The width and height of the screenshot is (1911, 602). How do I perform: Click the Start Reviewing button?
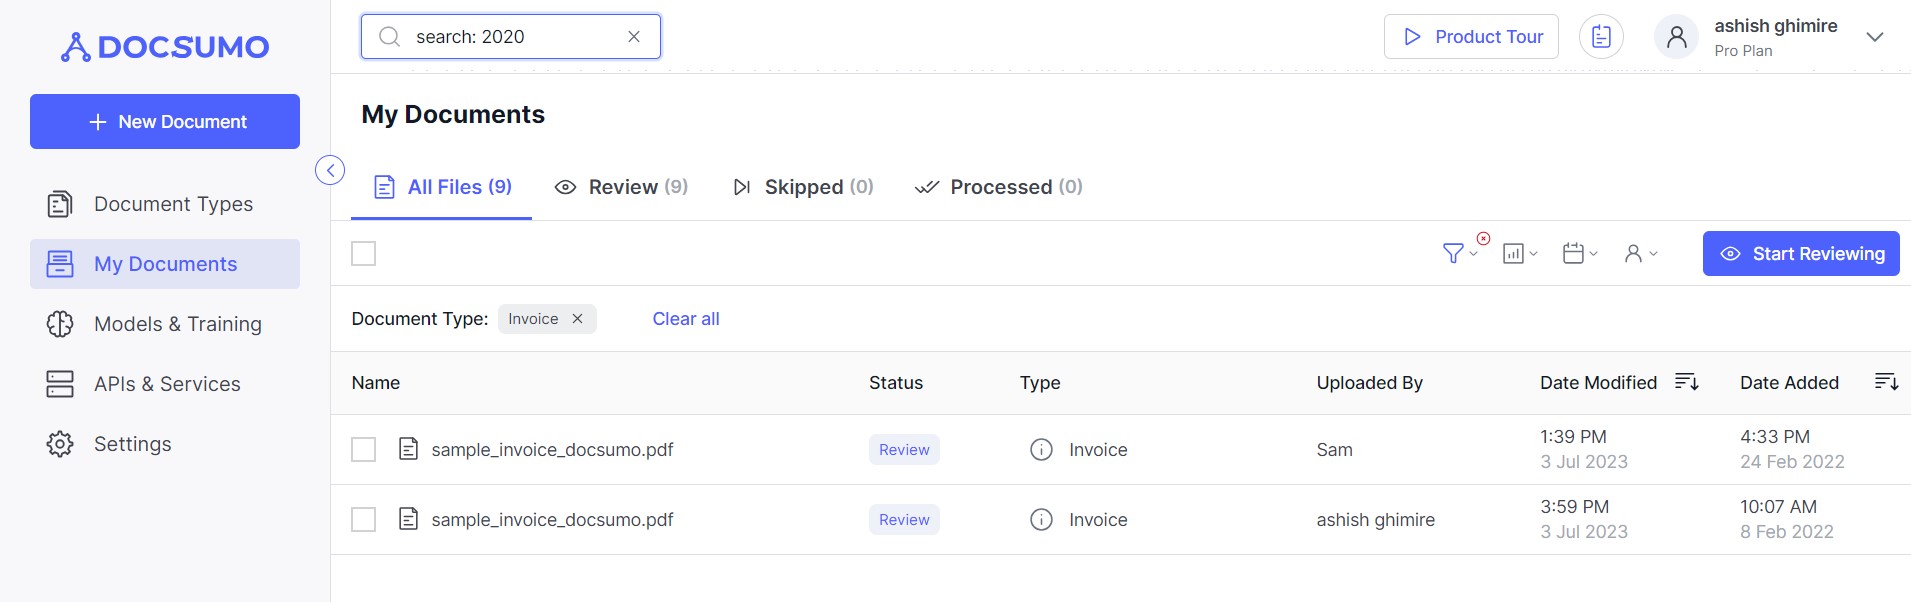1801,254
